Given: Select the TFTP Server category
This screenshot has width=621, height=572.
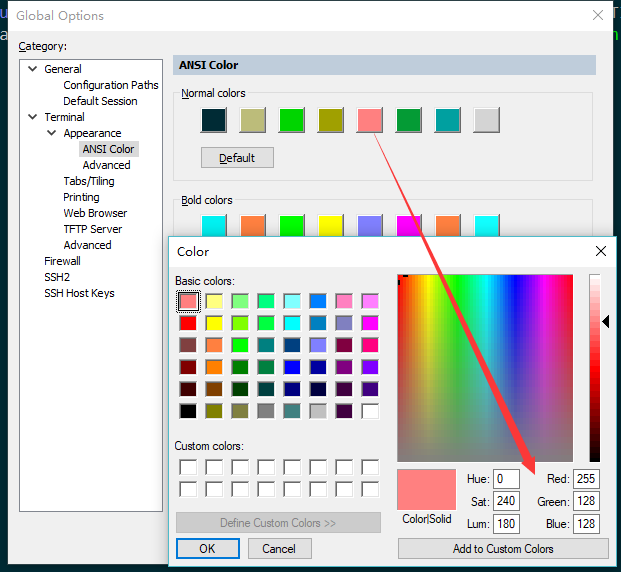Looking at the screenshot, I should (x=93, y=229).
